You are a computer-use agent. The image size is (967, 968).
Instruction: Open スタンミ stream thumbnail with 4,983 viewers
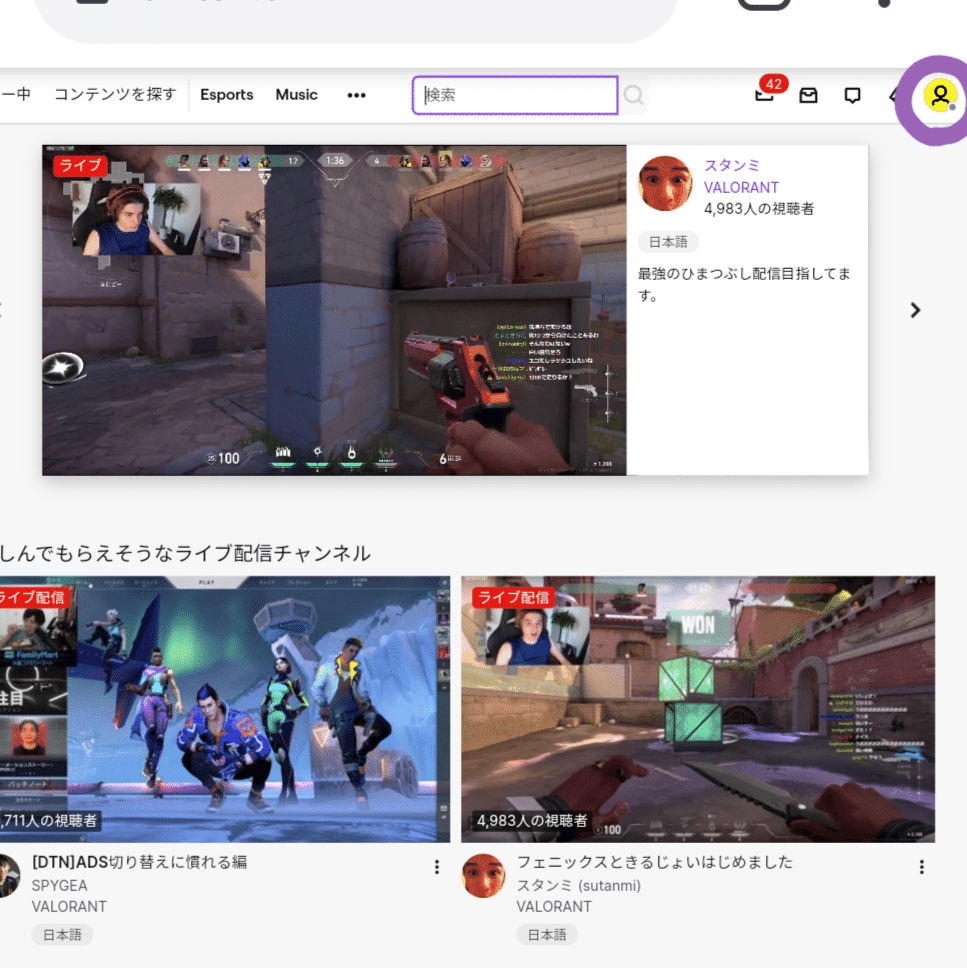point(698,709)
